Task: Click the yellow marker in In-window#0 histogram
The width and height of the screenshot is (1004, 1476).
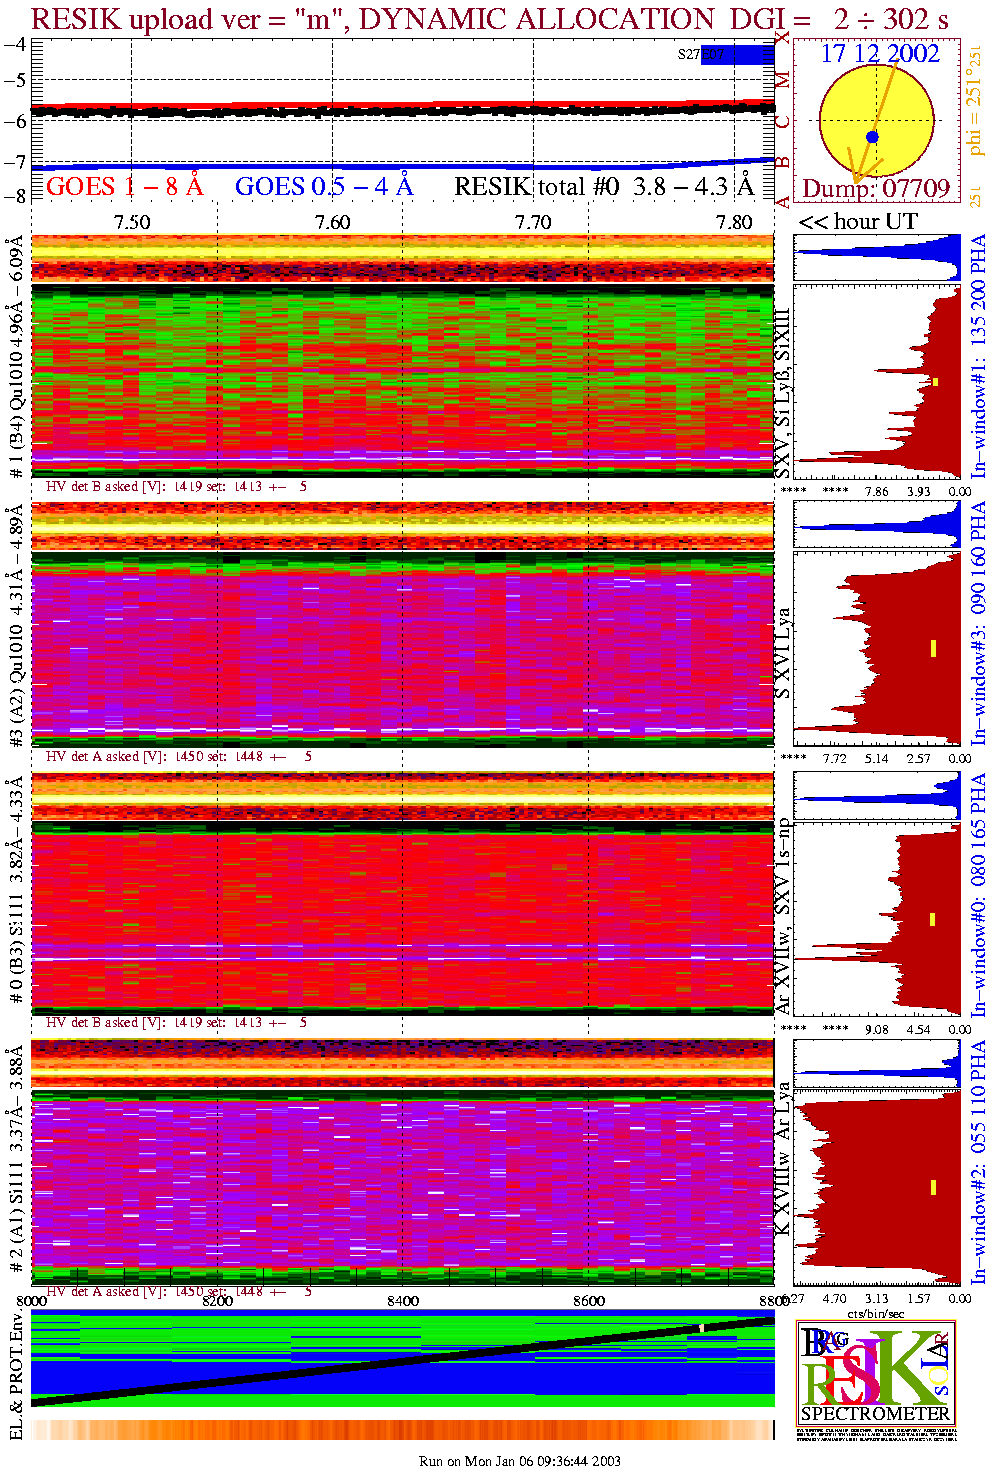Action: pyautogui.click(x=933, y=919)
